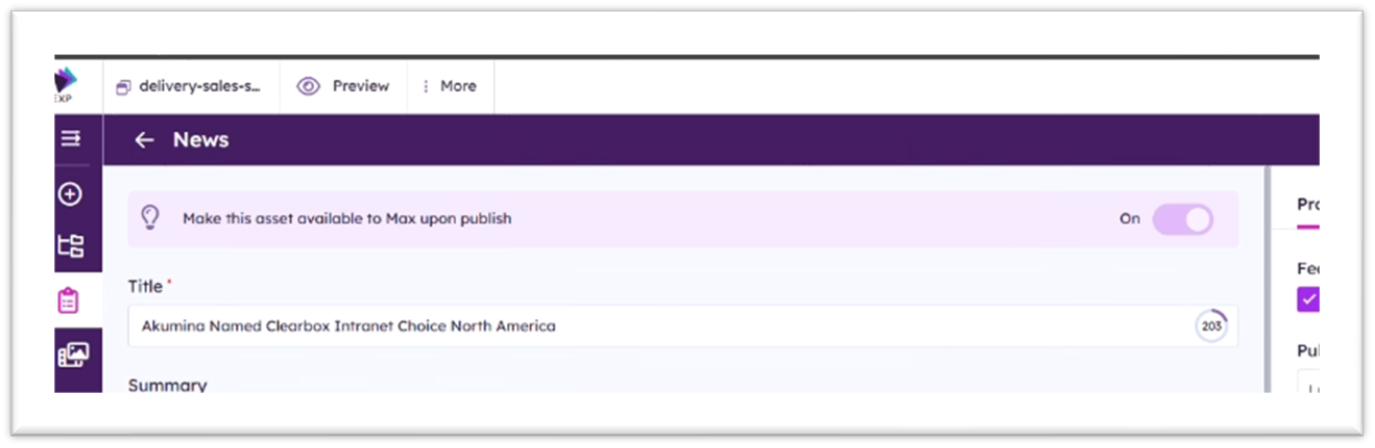Click the Summary field label
This screenshot has height=448, width=1375.
[167, 385]
